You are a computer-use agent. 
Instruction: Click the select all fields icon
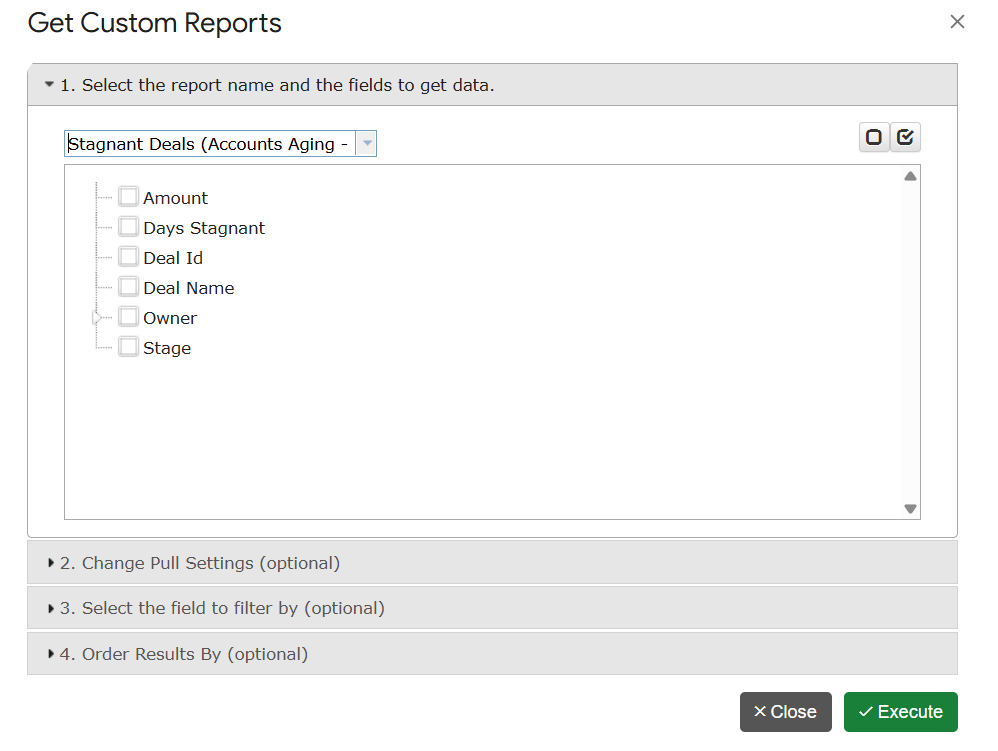[x=905, y=138]
